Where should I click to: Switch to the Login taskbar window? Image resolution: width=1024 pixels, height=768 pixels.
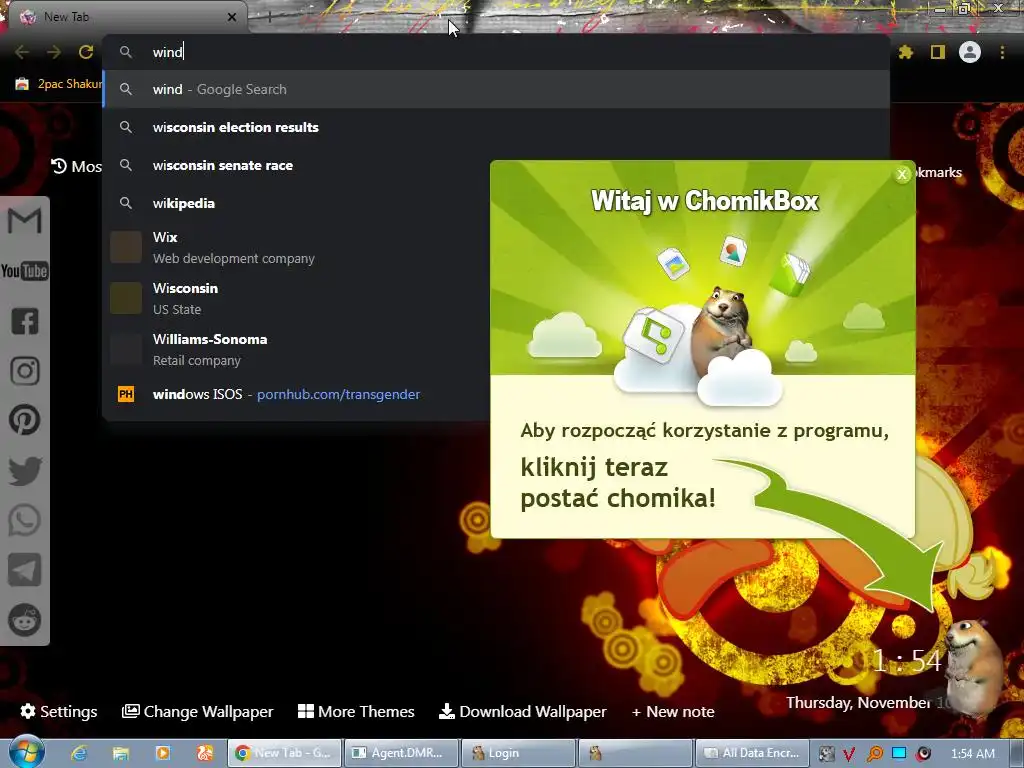[x=518, y=753]
